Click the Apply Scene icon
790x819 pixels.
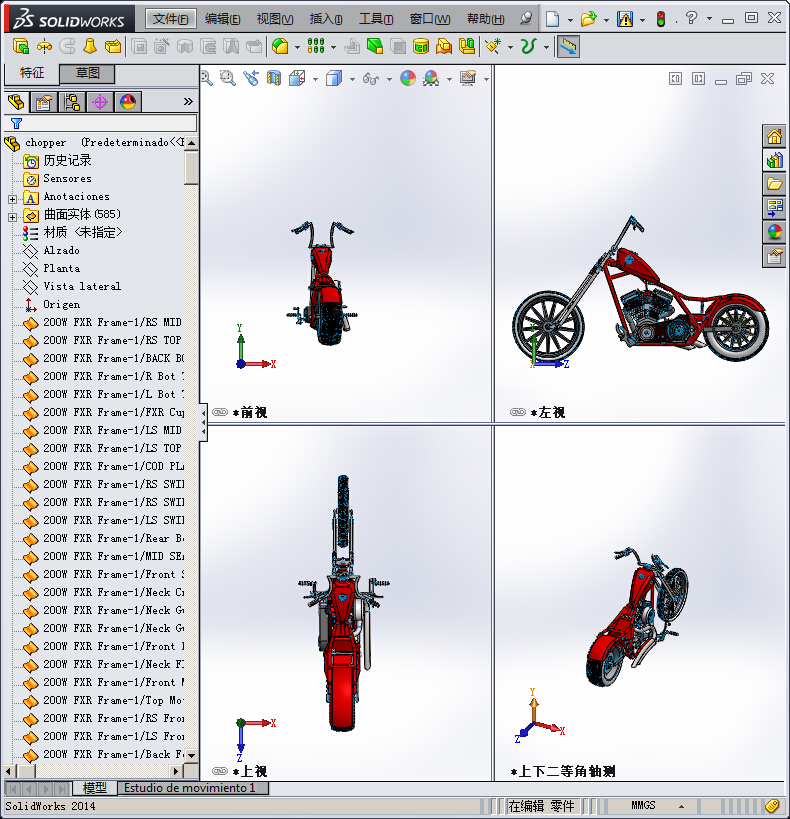431,78
